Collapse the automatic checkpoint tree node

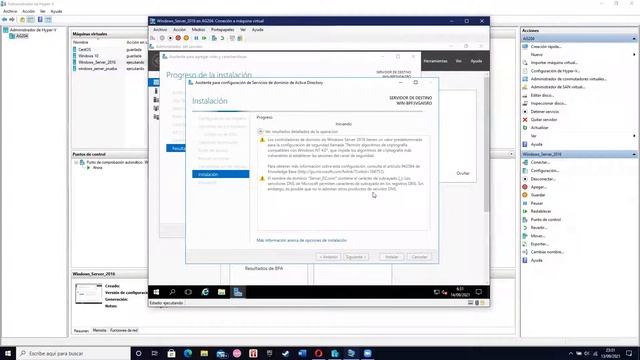click(76, 162)
